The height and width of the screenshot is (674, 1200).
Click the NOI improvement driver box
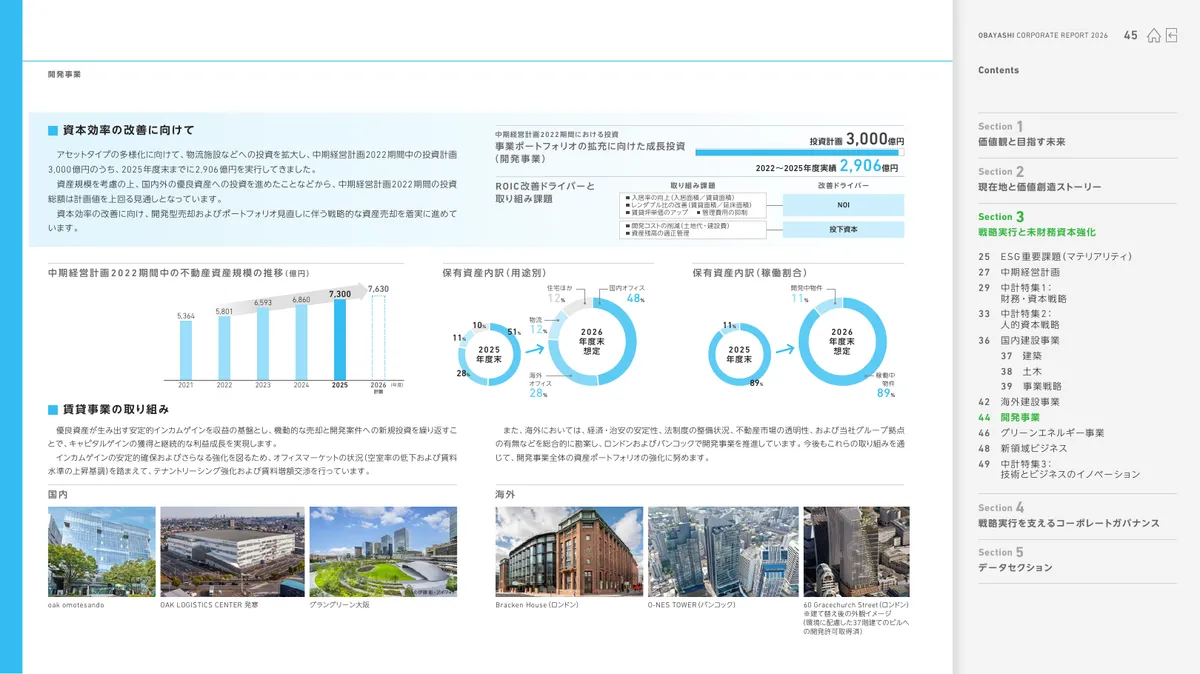point(843,205)
